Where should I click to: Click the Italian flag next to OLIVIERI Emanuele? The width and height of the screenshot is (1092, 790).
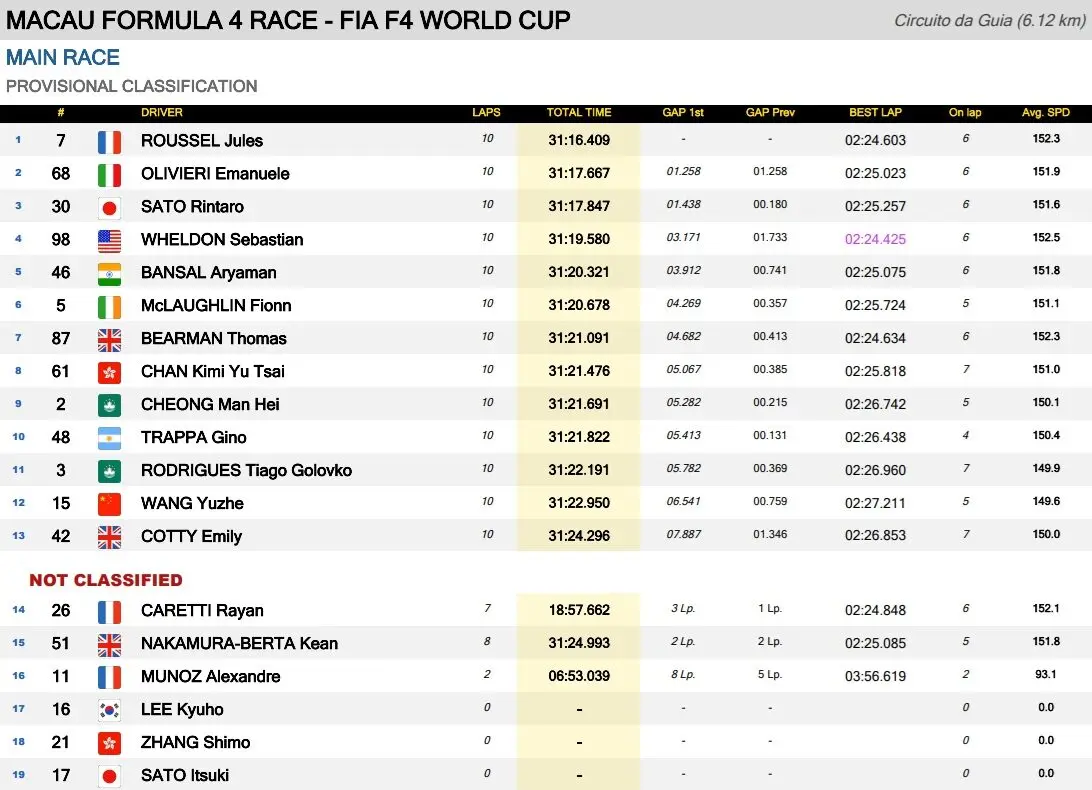tap(109, 174)
